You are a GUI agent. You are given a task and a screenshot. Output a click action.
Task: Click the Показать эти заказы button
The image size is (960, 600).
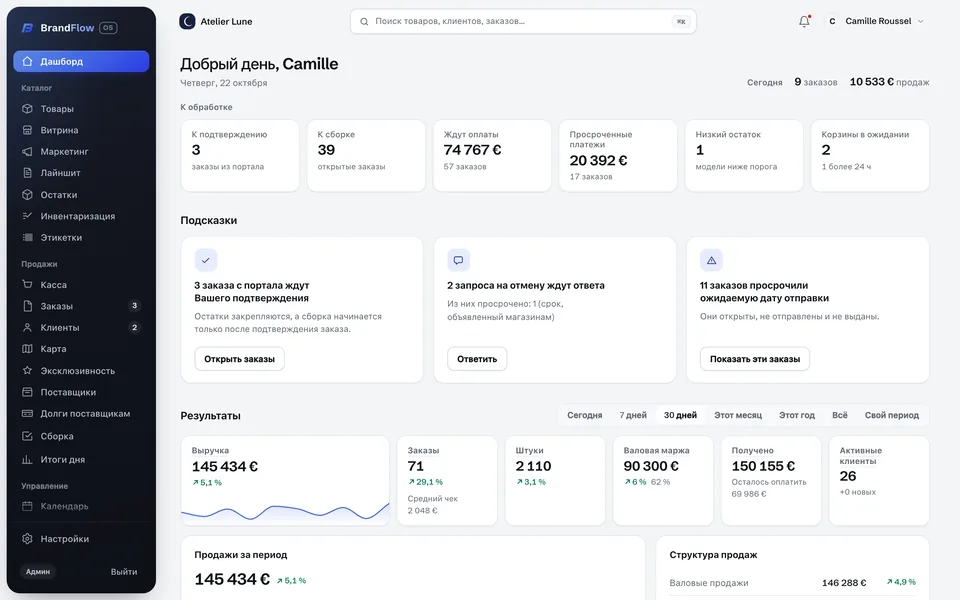(x=755, y=359)
